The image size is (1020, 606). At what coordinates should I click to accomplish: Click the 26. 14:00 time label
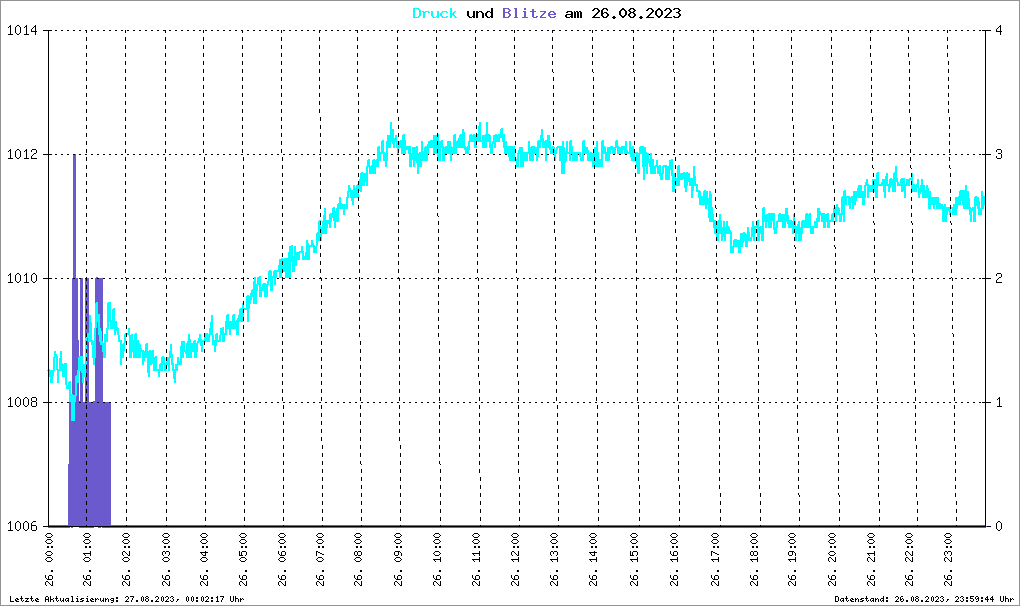pos(593,559)
